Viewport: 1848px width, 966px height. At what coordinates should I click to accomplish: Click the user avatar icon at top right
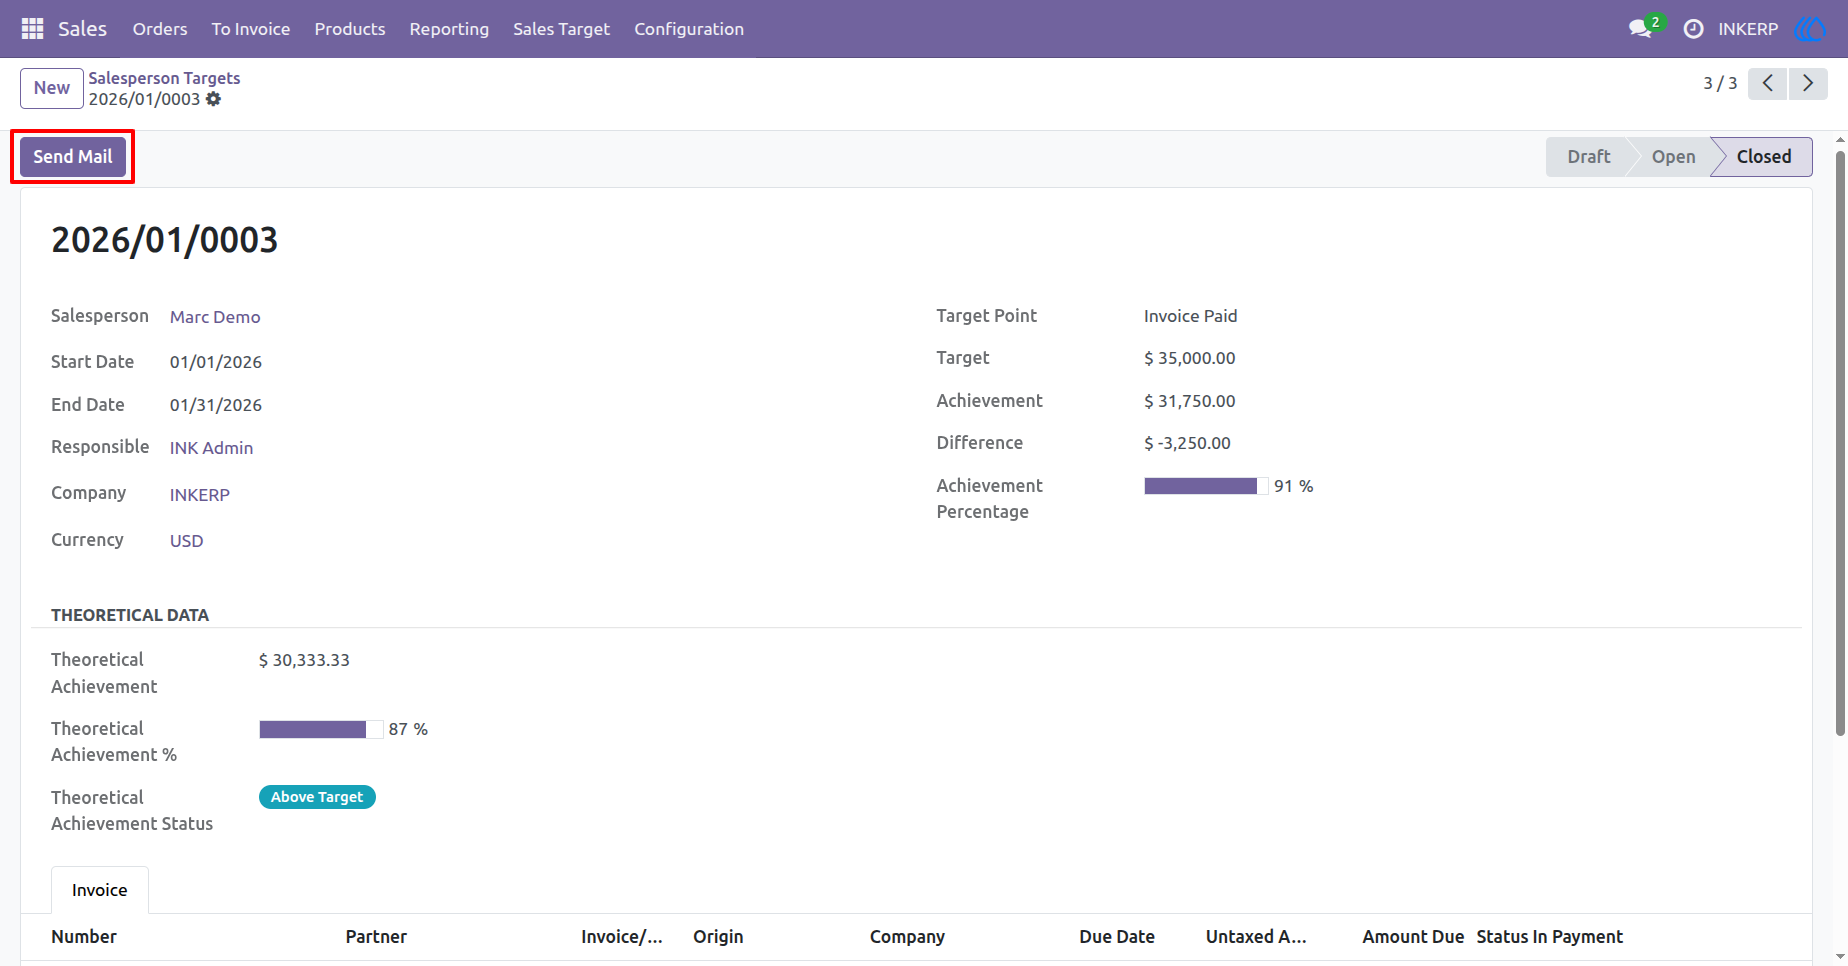pyautogui.click(x=1810, y=29)
